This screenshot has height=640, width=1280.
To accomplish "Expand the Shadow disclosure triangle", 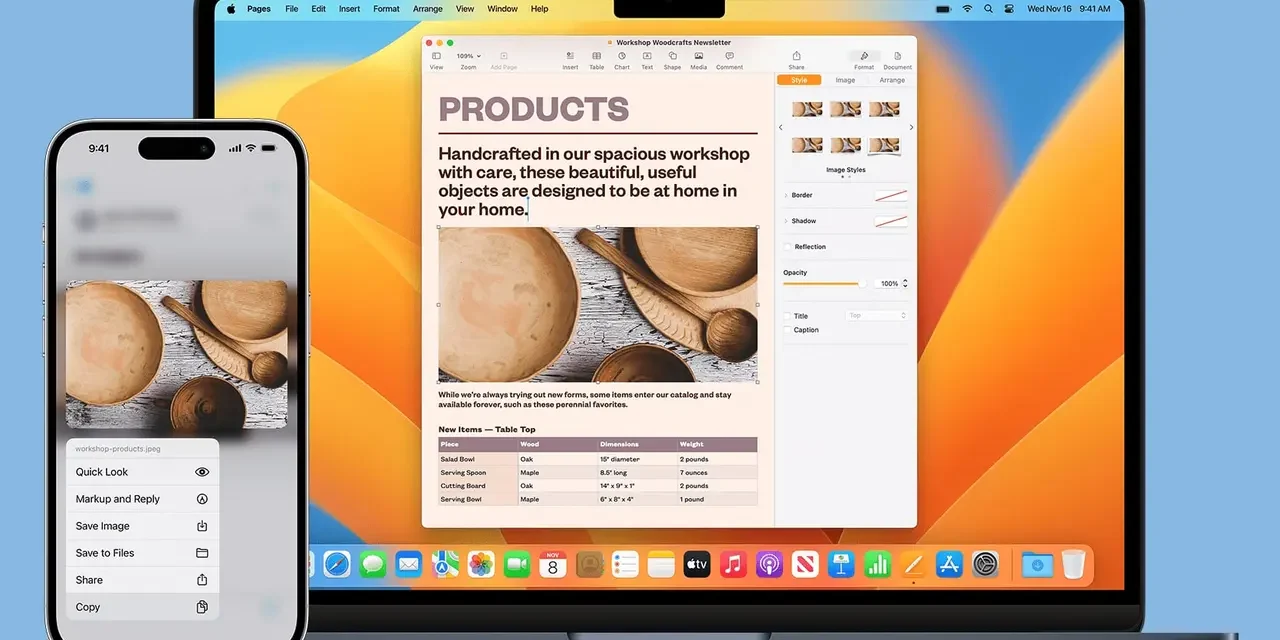I will tap(786, 221).
